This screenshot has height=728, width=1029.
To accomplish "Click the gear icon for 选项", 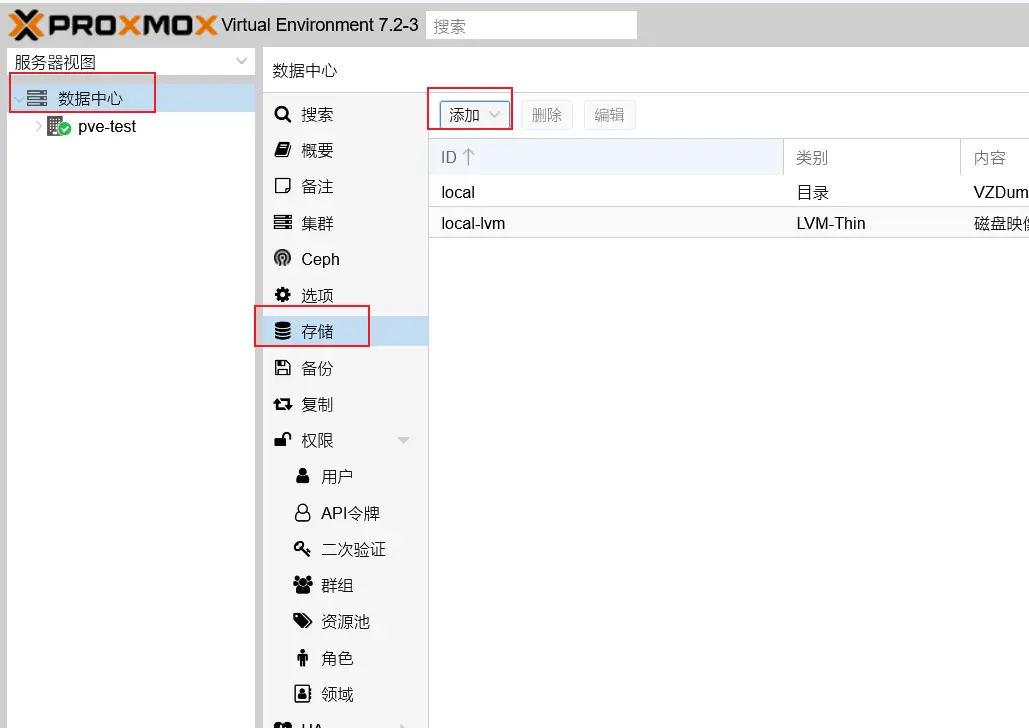I will pyautogui.click(x=283, y=295).
